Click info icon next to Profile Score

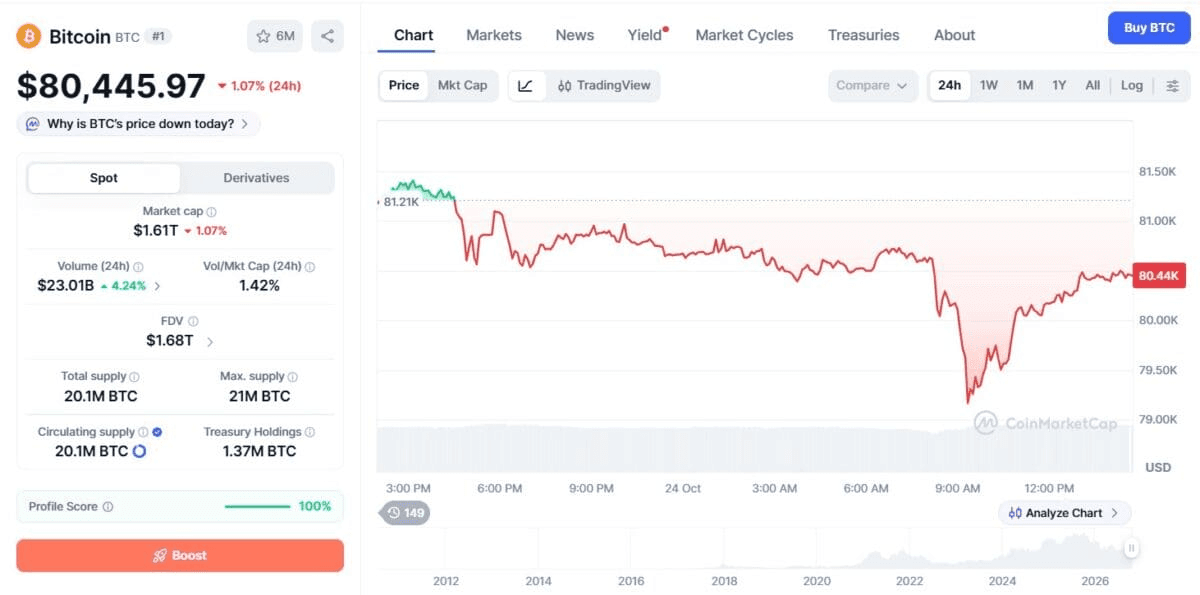[x=108, y=507]
